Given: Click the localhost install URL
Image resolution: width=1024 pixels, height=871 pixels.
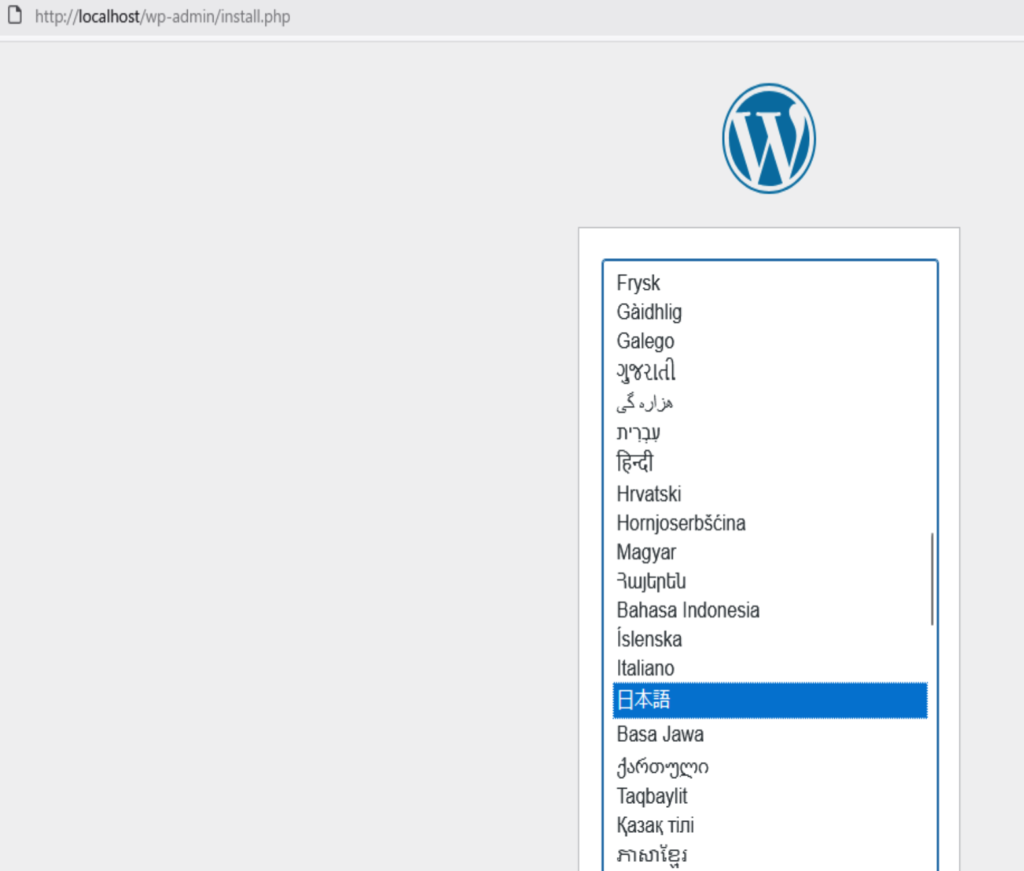Looking at the screenshot, I should tap(162, 17).
